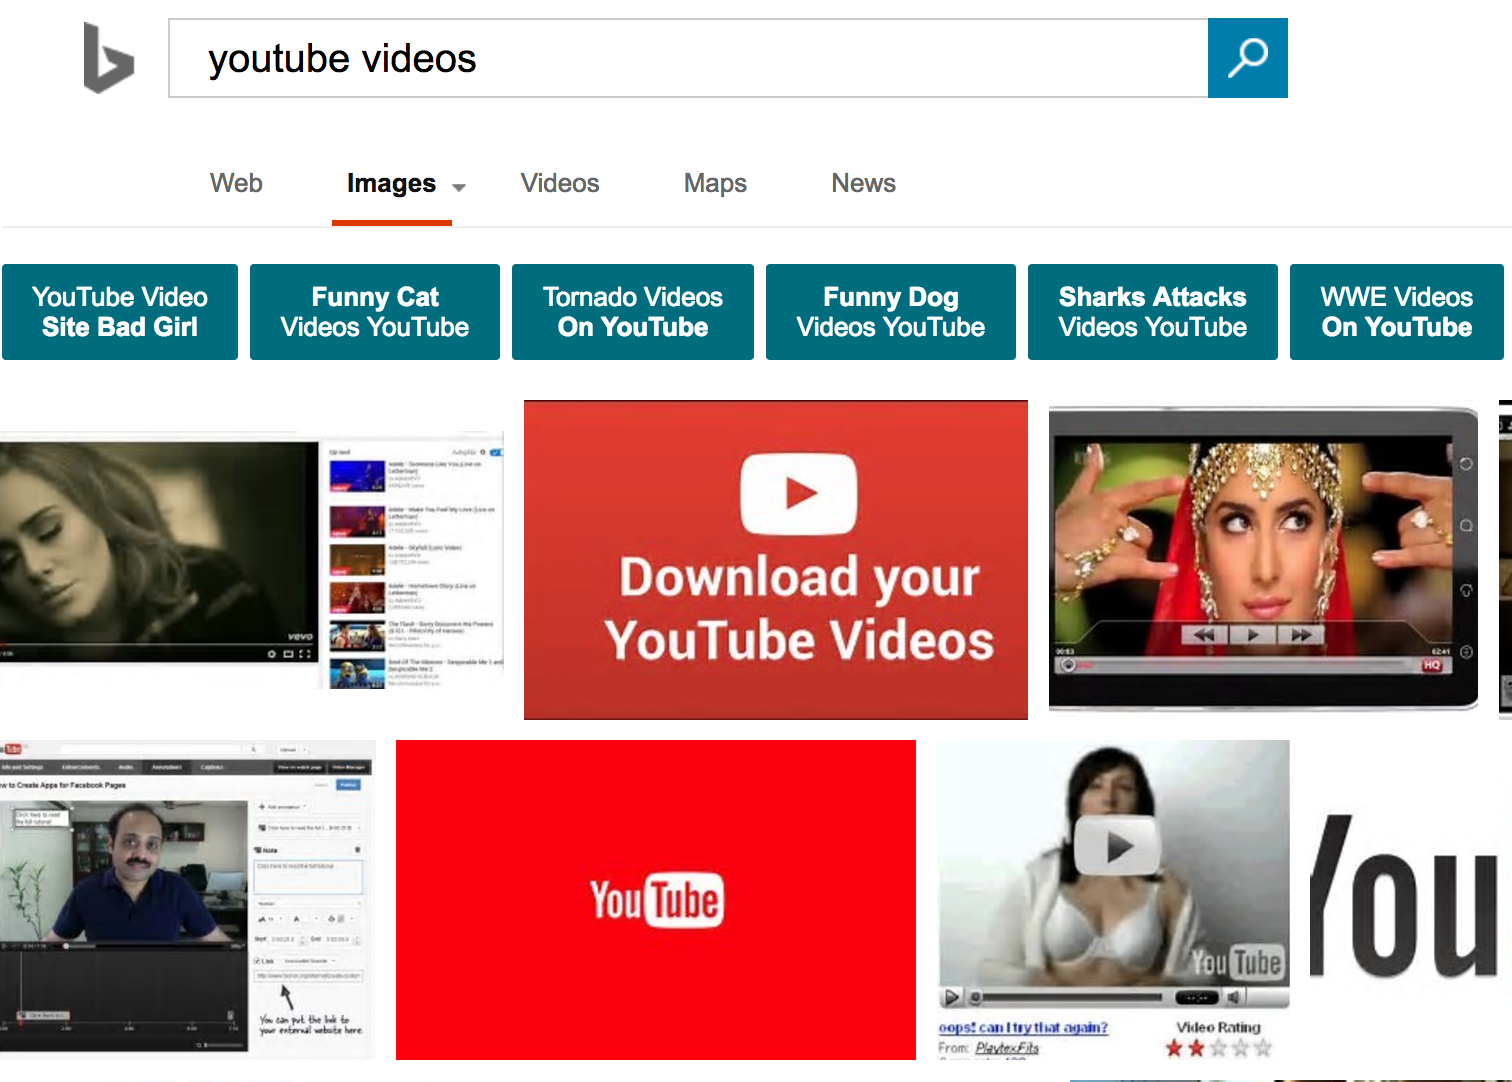Image resolution: width=1512 pixels, height=1082 pixels.
Task: Click the magnifying glass search button
Action: pyautogui.click(x=1247, y=58)
